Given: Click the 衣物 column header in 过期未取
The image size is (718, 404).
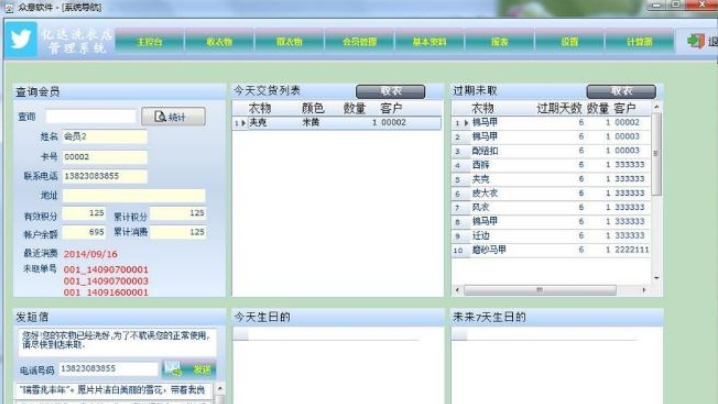Looking at the screenshot, I should [x=482, y=108].
